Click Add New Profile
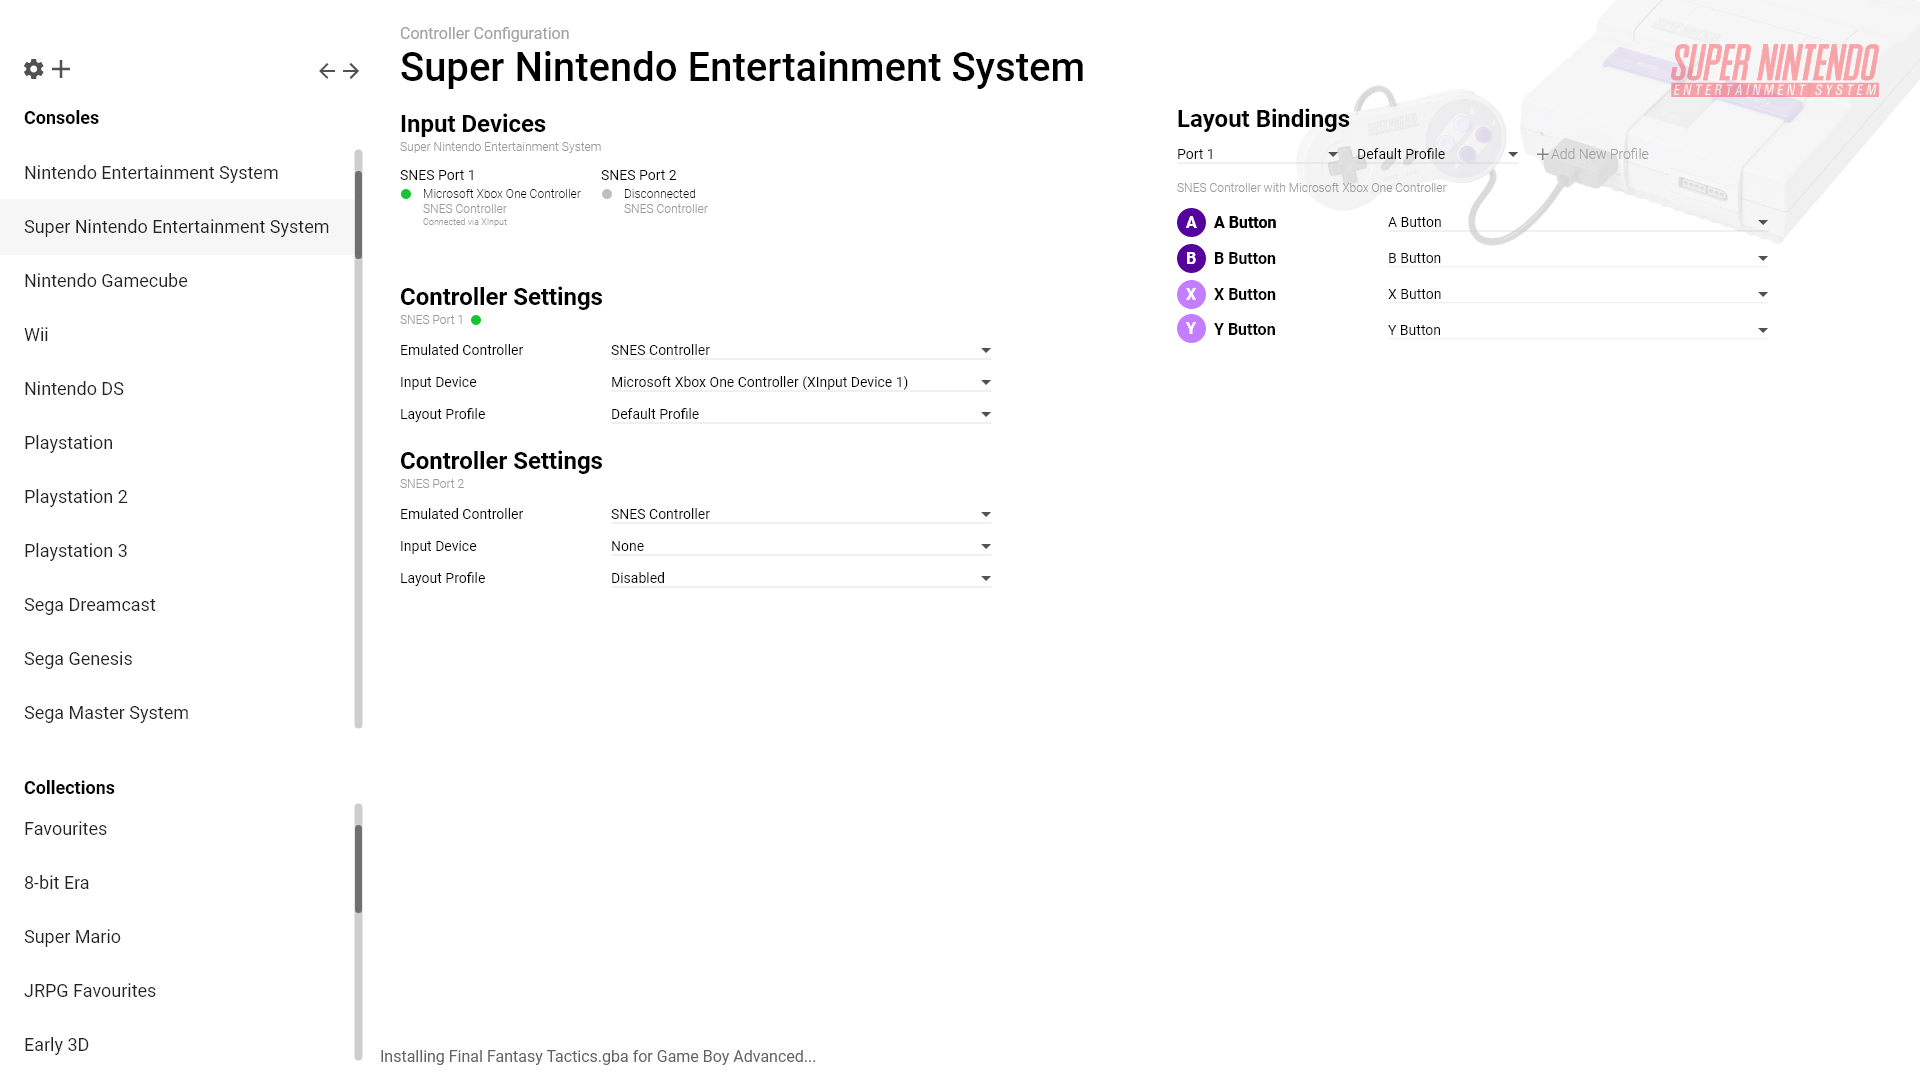 click(x=1592, y=155)
